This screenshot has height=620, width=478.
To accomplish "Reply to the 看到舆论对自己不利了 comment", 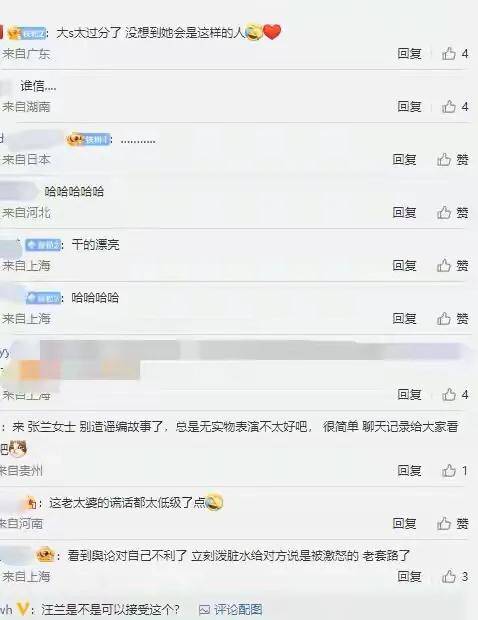I will (409, 577).
